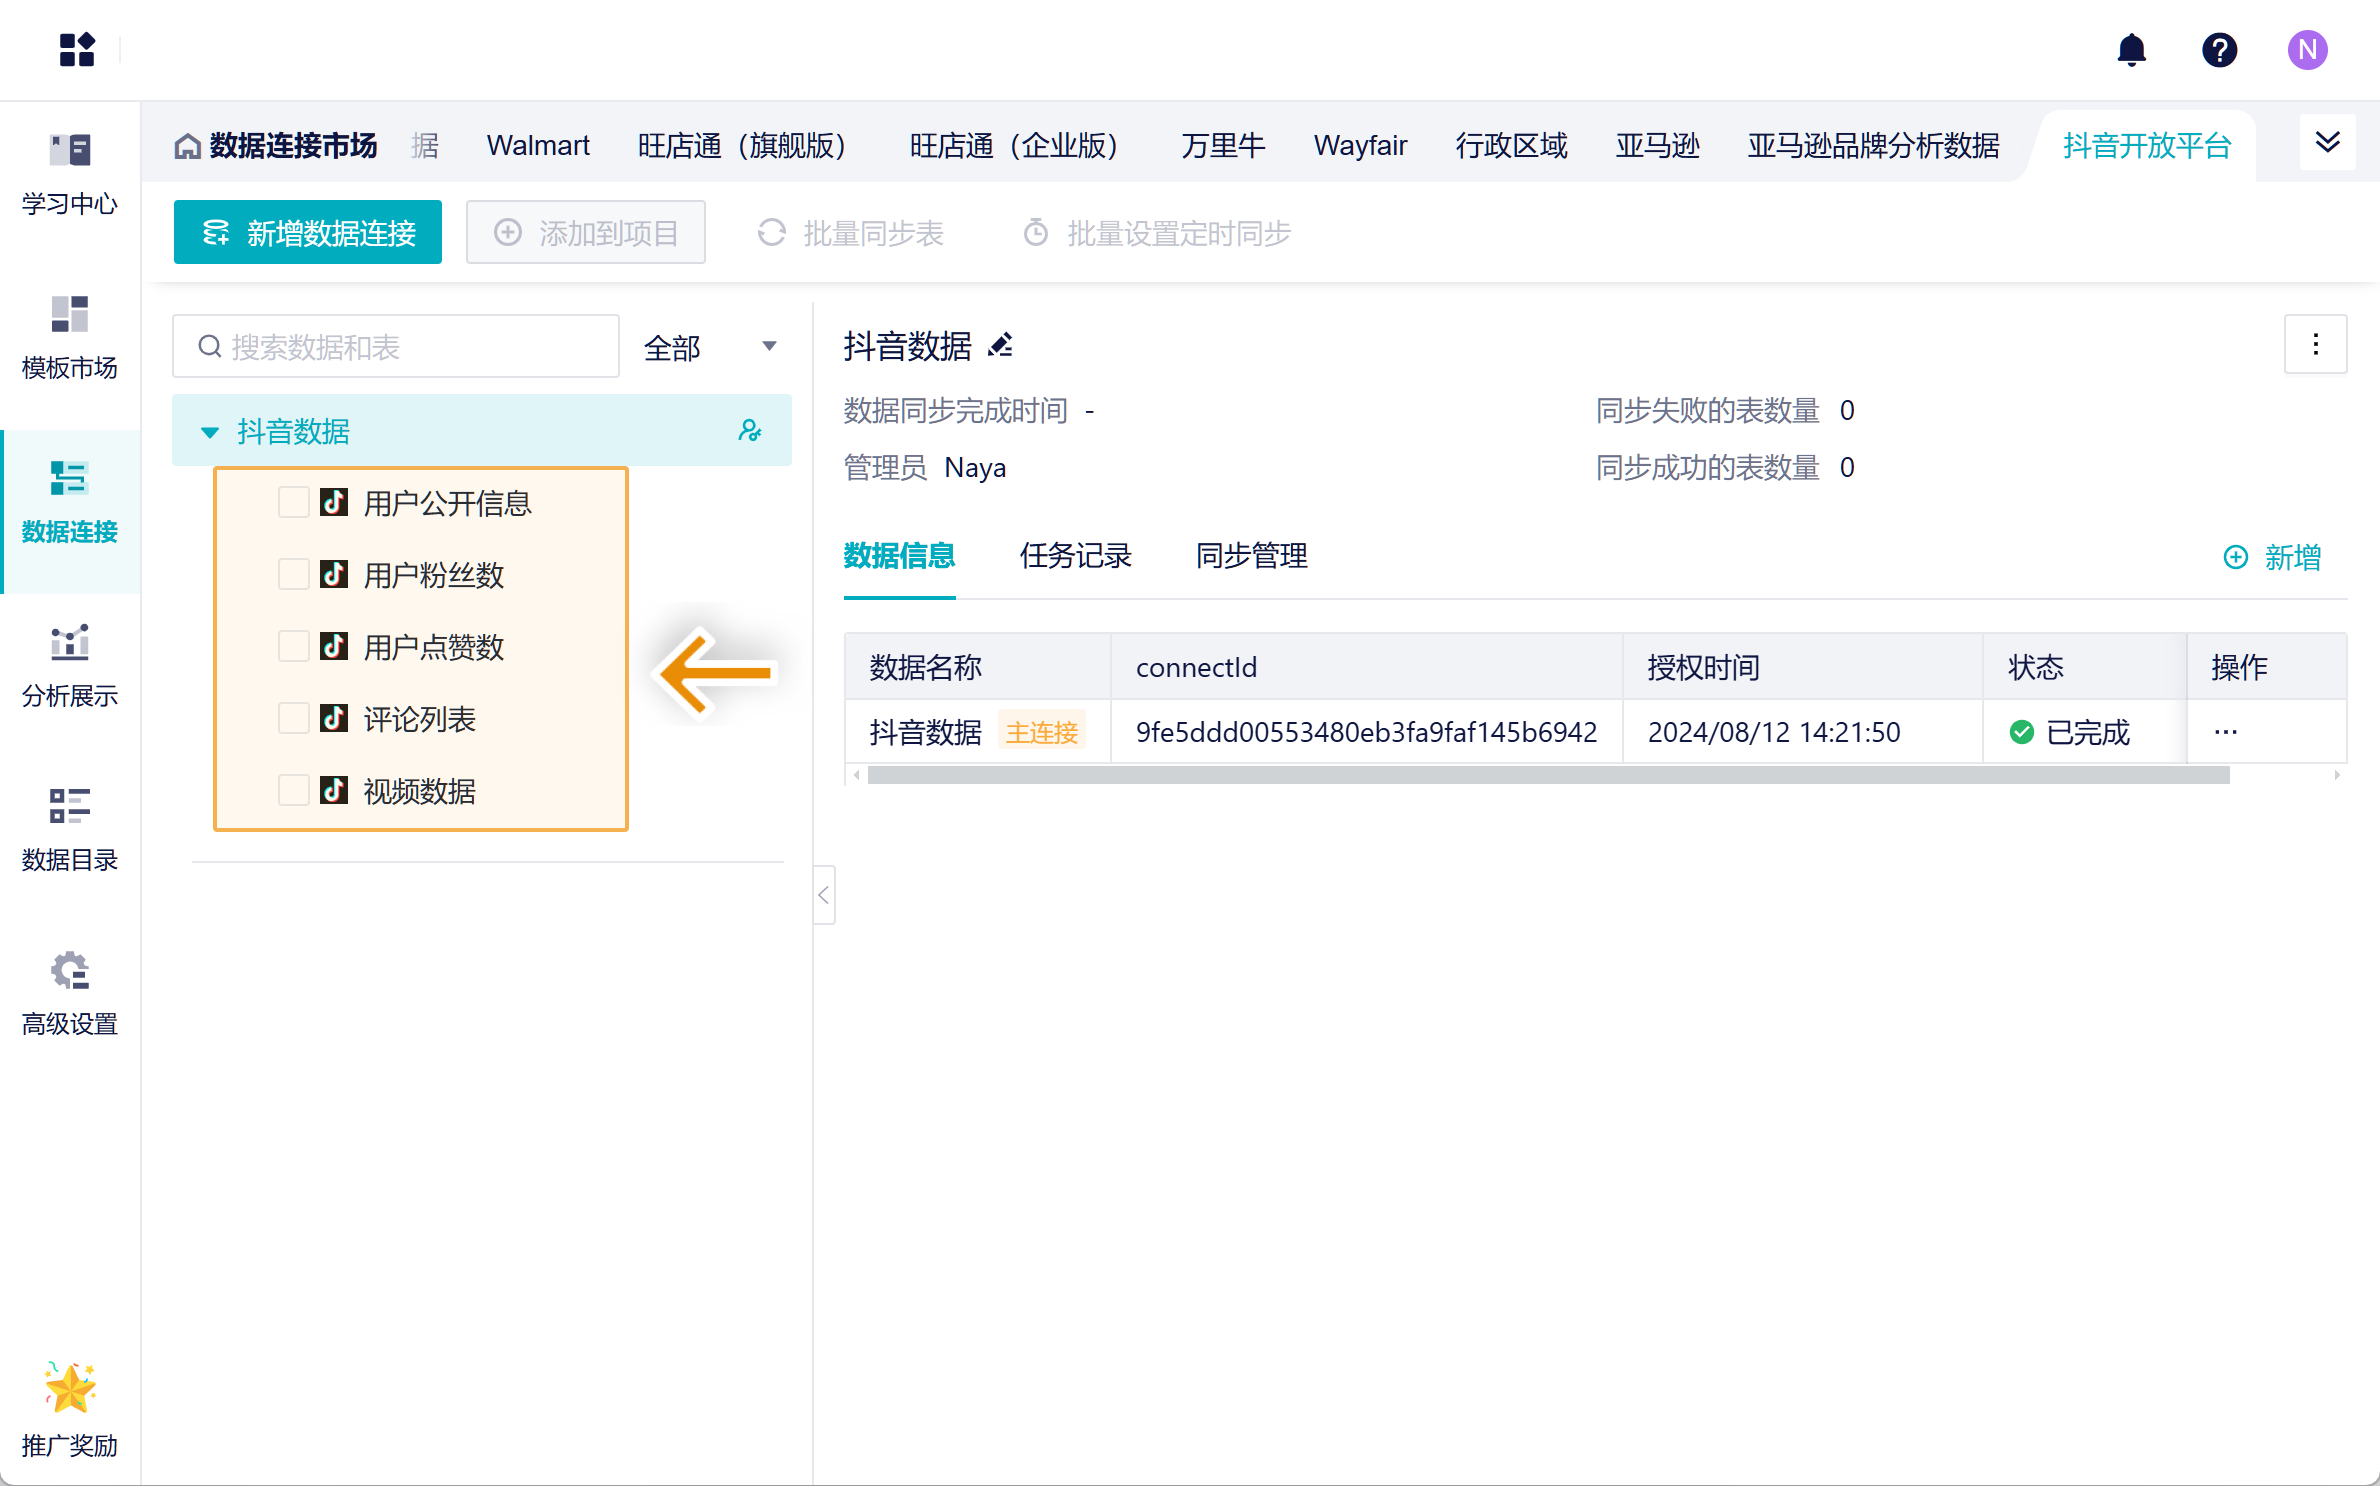Open the three-dot more options menu
This screenshot has width=2380, height=1486.
point(2315,345)
